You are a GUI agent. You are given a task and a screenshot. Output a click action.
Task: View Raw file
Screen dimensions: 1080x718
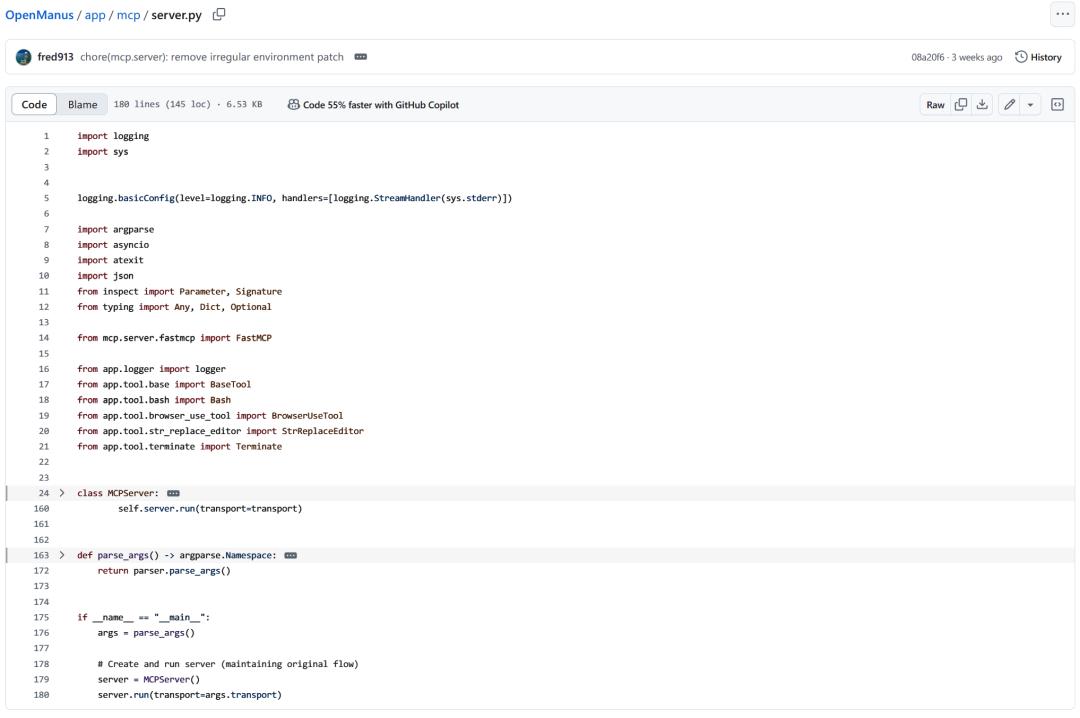pyautogui.click(x=935, y=105)
